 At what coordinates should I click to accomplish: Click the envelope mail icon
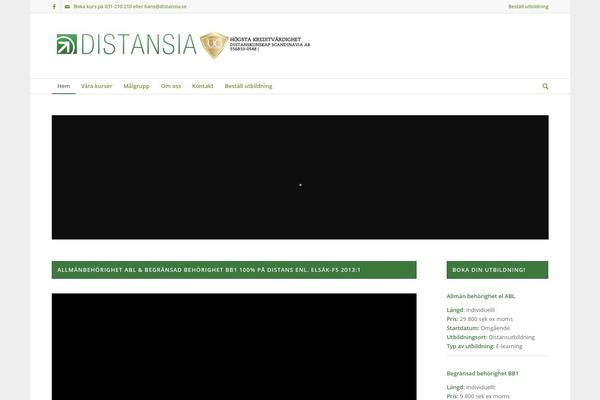click(x=67, y=7)
